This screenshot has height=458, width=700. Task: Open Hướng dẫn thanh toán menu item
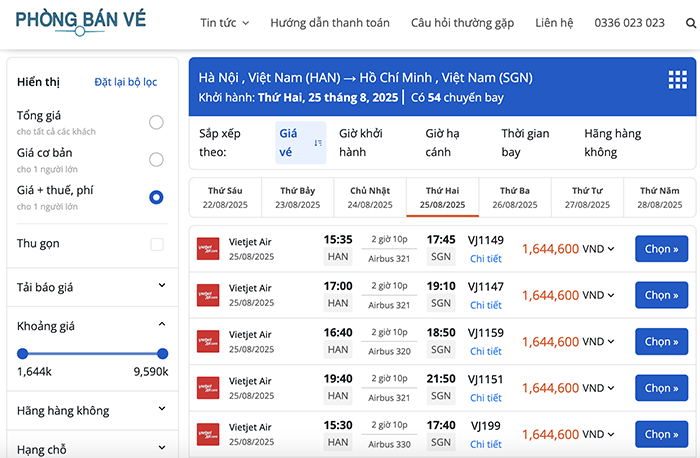[329, 22]
